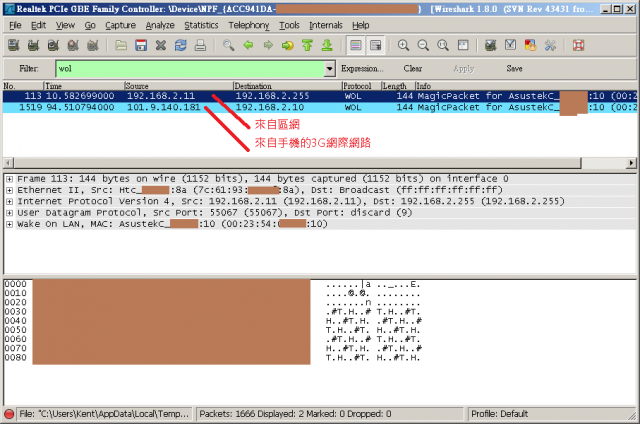Open the Edit menu
Screen dimensions: 640x424
38,25
